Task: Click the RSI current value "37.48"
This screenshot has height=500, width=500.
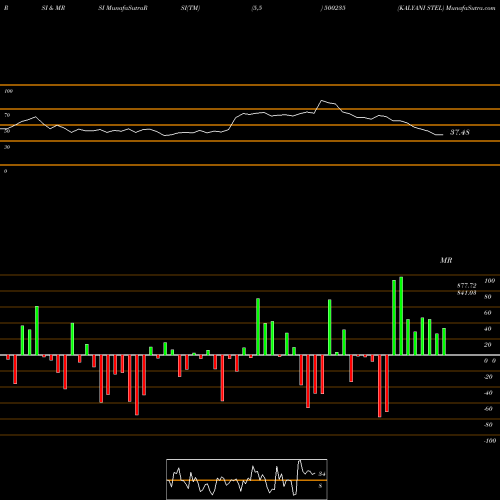Action: [460, 132]
